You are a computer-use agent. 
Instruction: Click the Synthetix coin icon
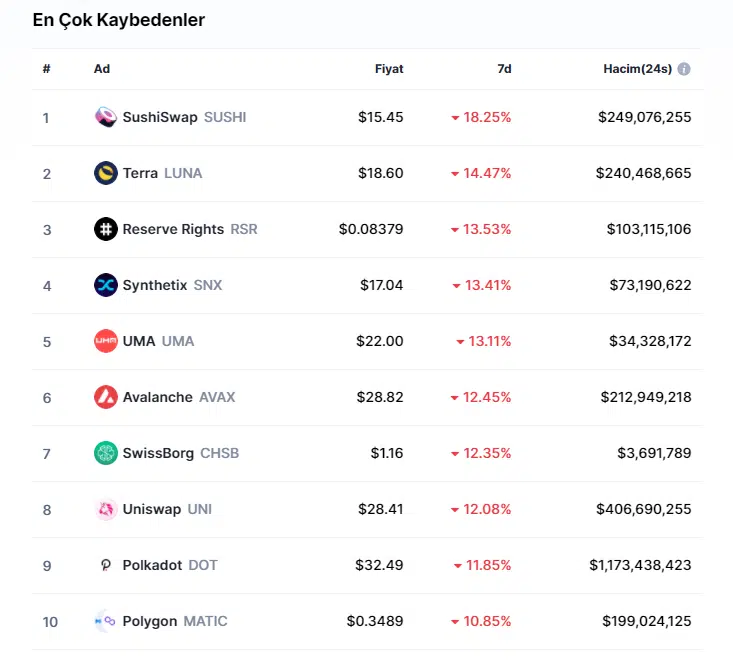(105, 285)
